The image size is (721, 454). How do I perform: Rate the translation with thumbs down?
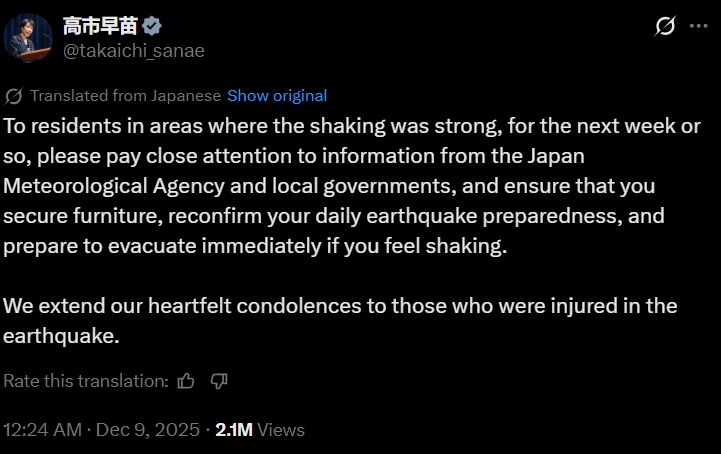[x=219, y=381]
